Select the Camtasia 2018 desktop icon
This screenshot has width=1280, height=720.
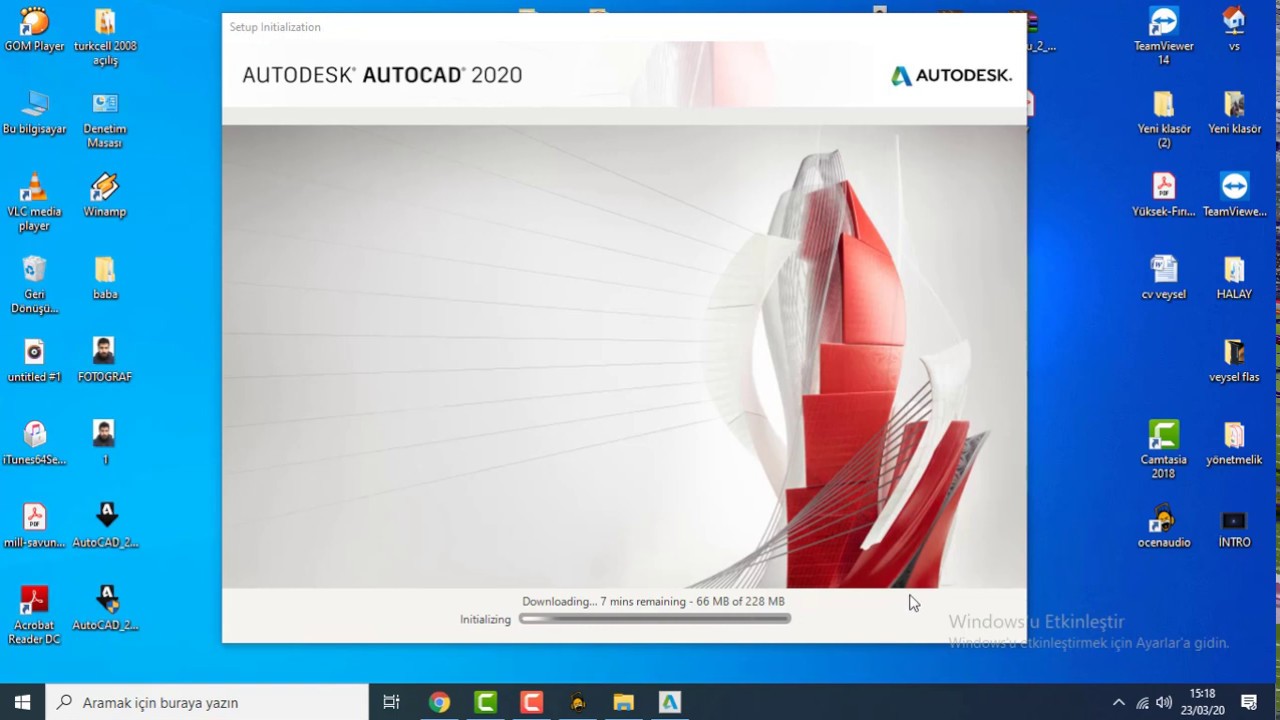point(1164,451)
